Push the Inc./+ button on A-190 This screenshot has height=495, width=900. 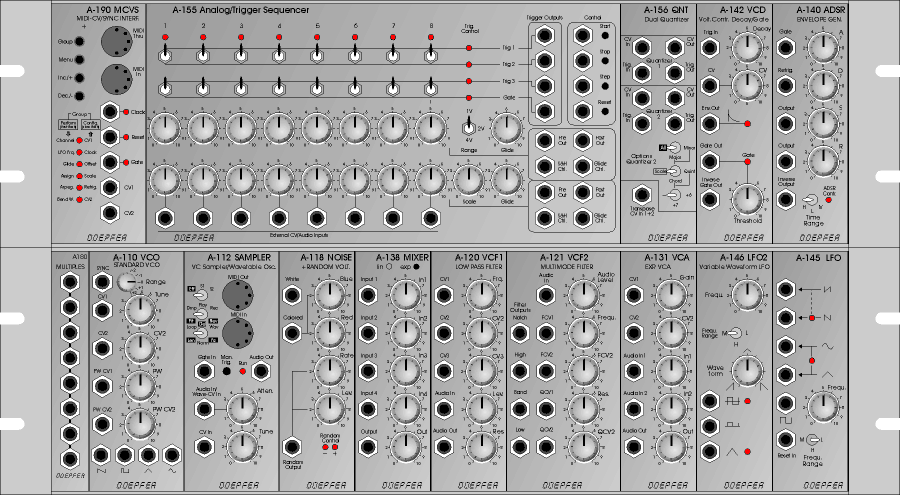[79, 78]
